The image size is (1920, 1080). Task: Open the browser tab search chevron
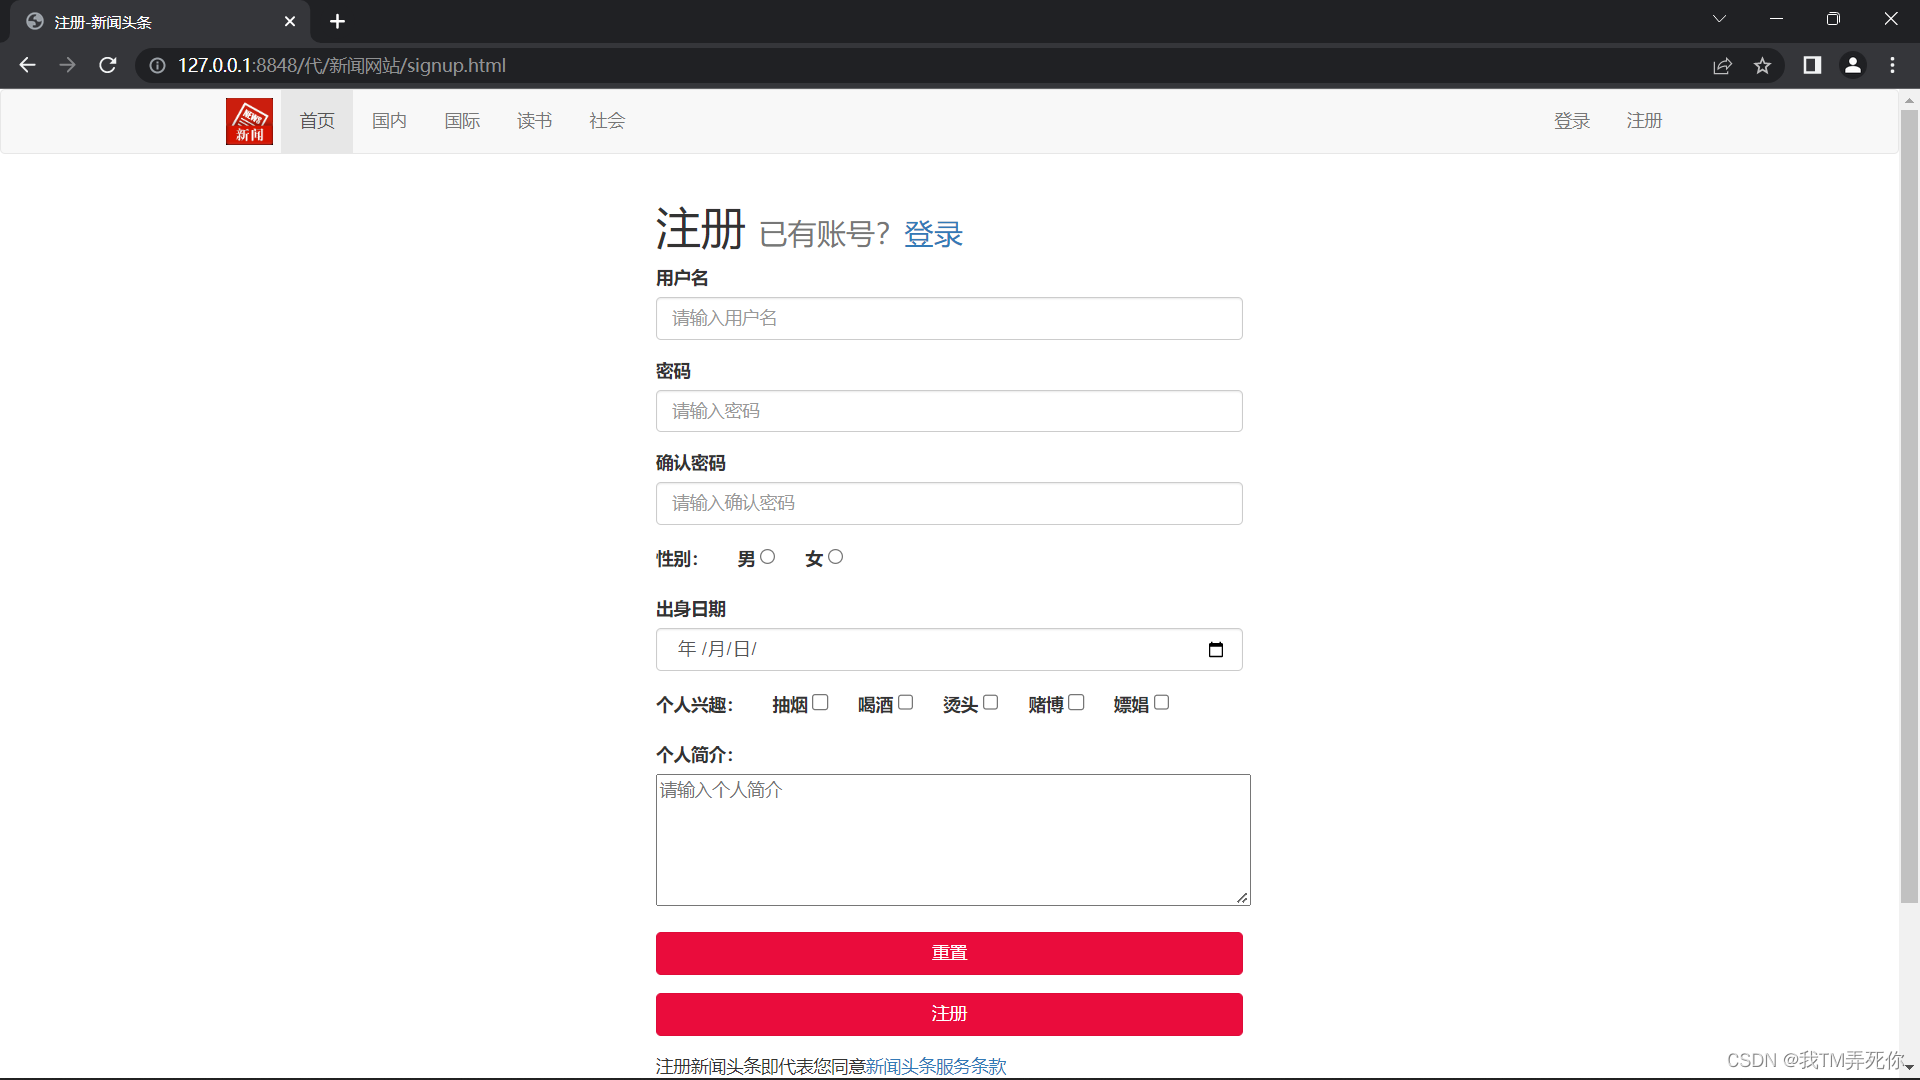[x=1719, y=18]
